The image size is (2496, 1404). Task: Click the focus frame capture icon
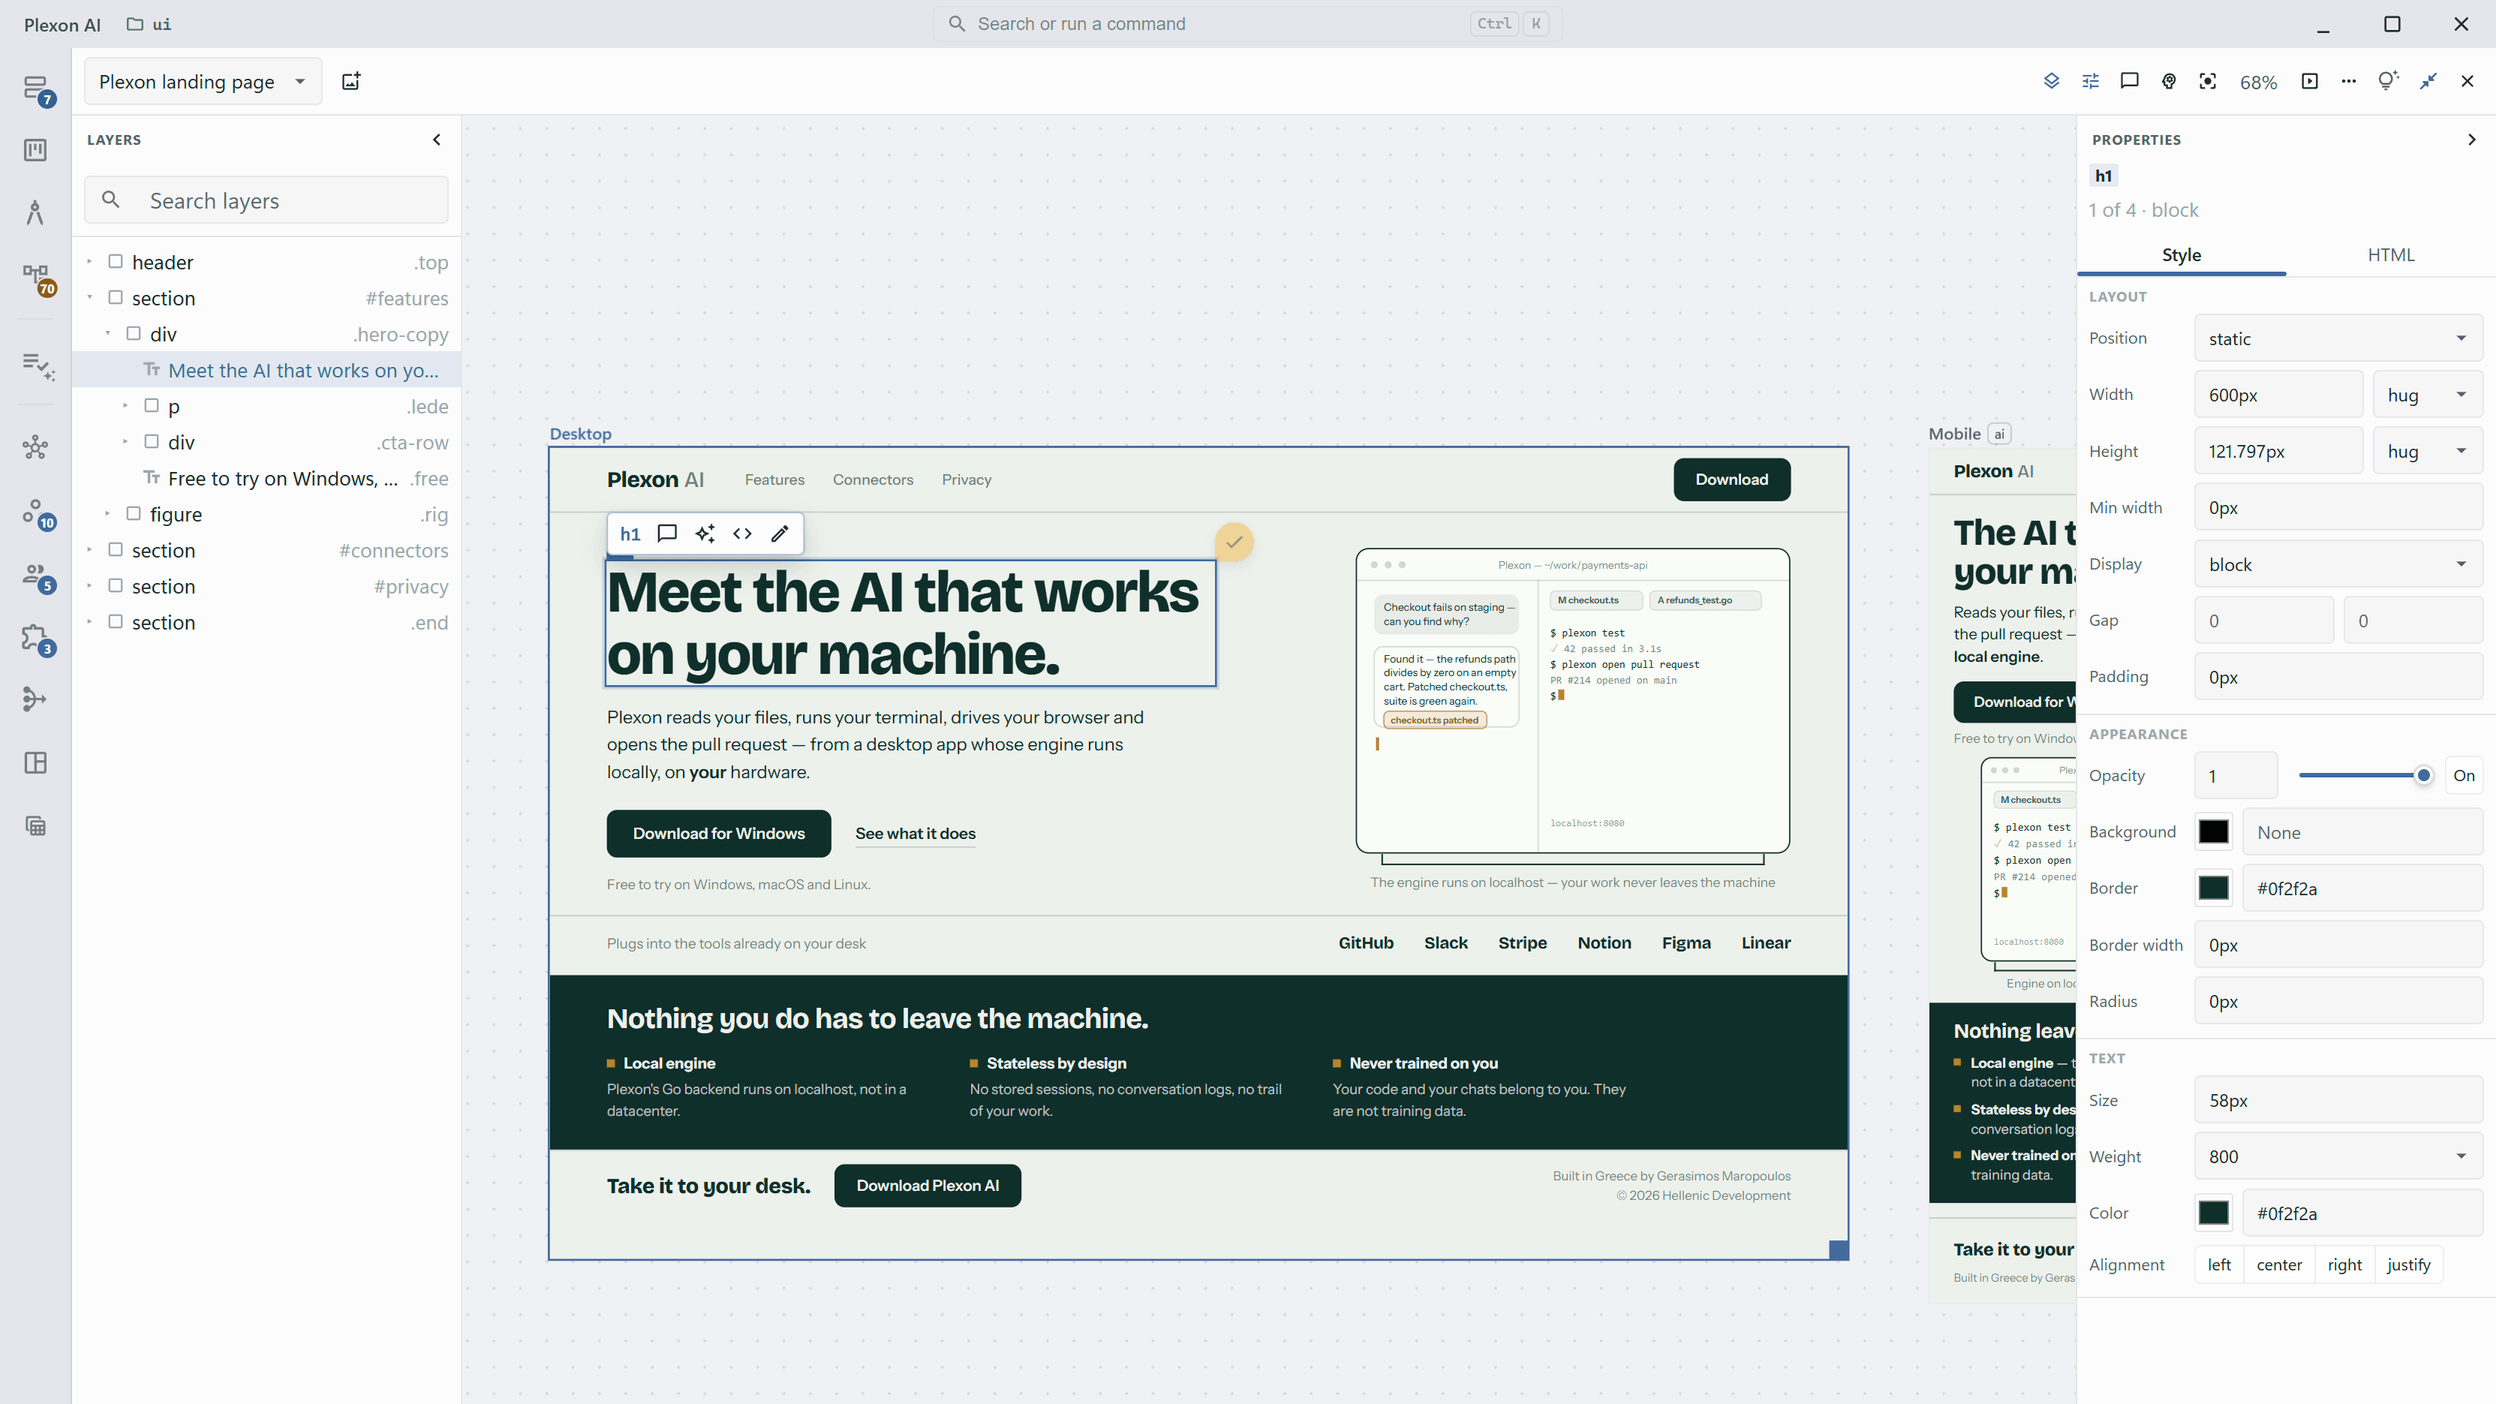2207,81
